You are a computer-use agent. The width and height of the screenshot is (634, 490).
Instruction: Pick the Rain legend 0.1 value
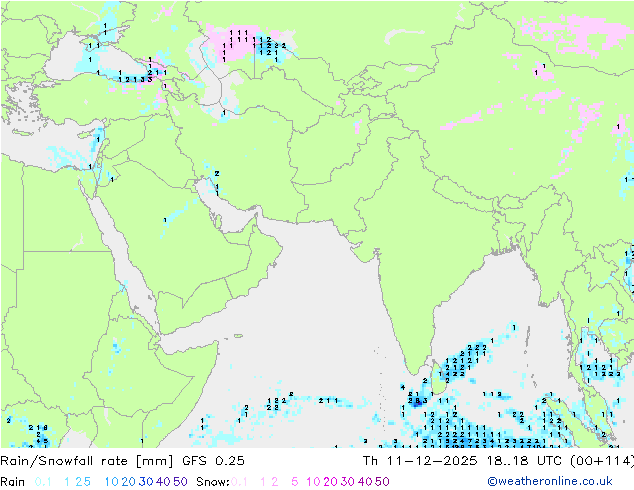pyautogui.click(x=43, y=482)
